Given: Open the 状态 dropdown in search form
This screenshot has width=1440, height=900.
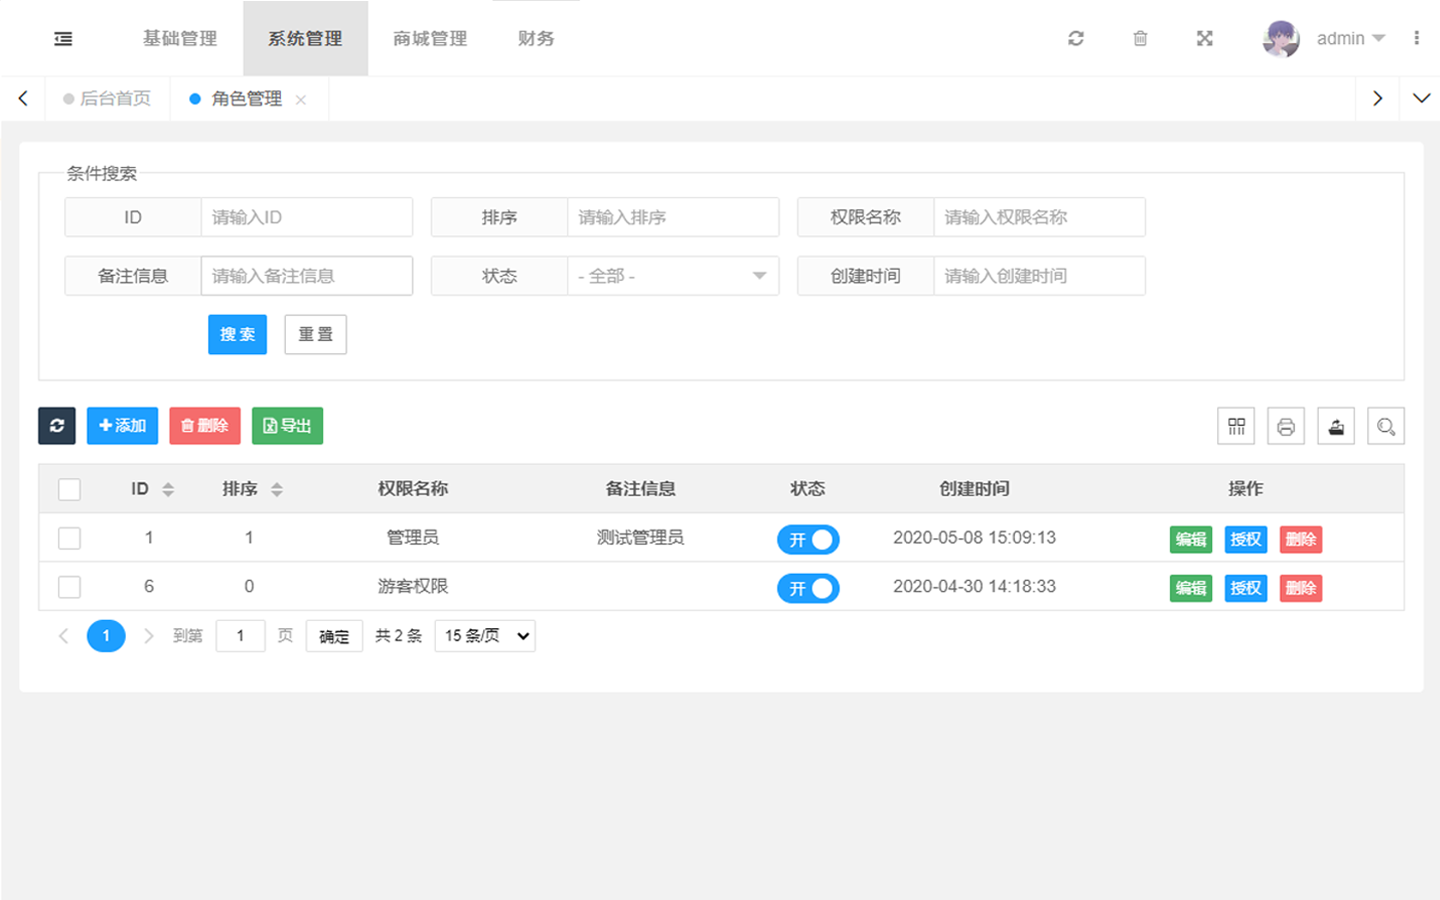Looking at the screenshot, I should tap(672, 276).
